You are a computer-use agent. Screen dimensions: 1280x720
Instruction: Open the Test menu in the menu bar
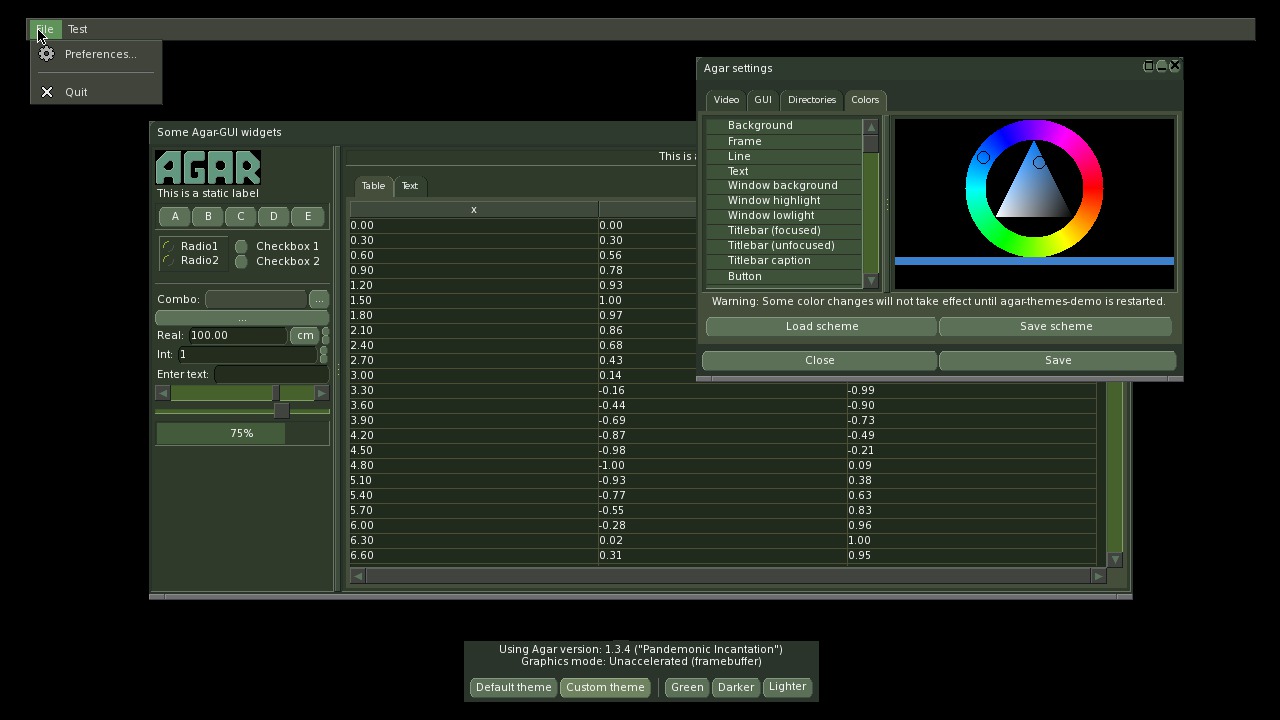pyautogui.click(x=77, y=29)
